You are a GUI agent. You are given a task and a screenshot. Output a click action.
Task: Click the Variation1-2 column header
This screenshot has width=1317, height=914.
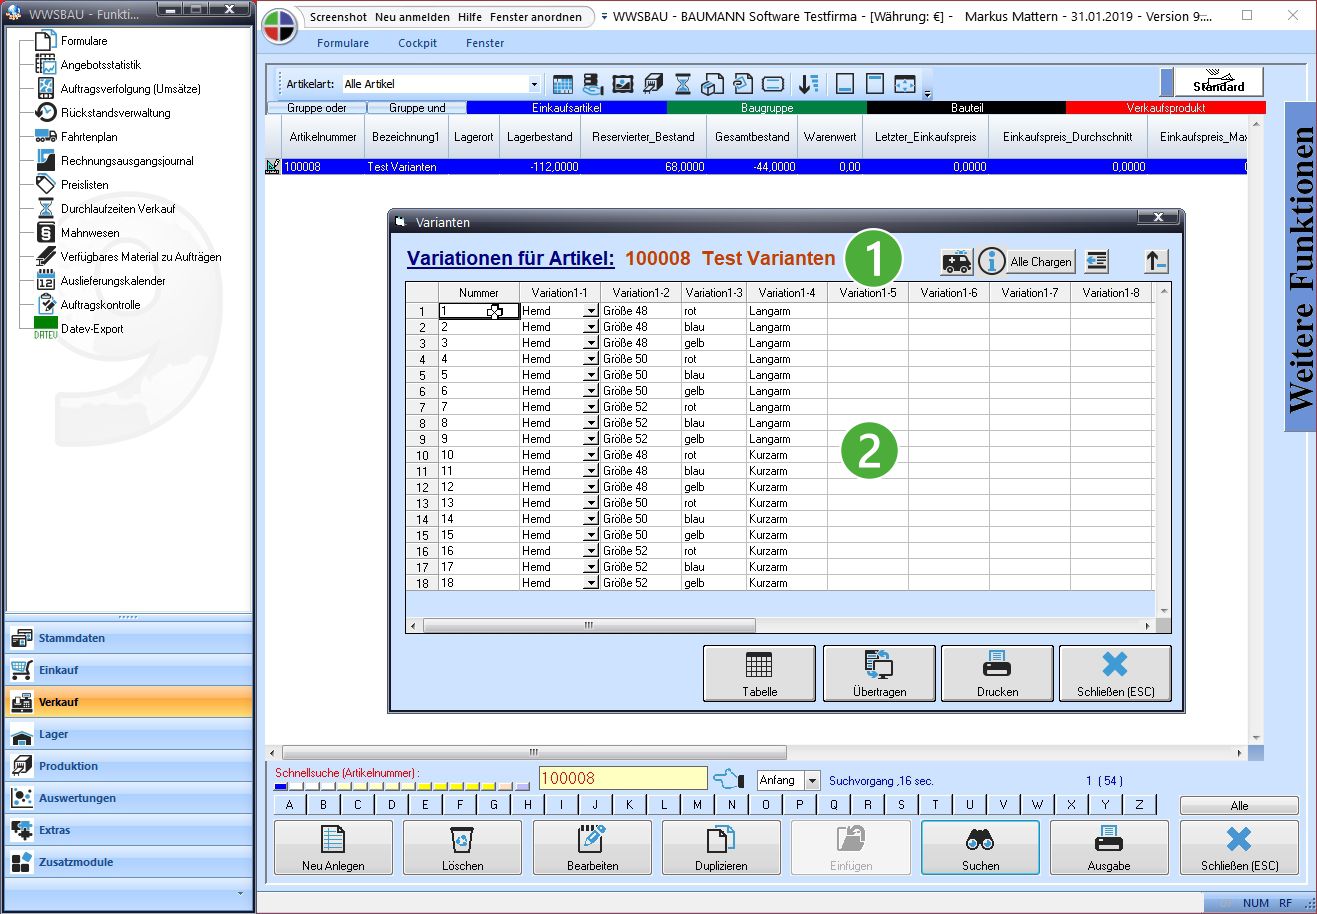641,293
